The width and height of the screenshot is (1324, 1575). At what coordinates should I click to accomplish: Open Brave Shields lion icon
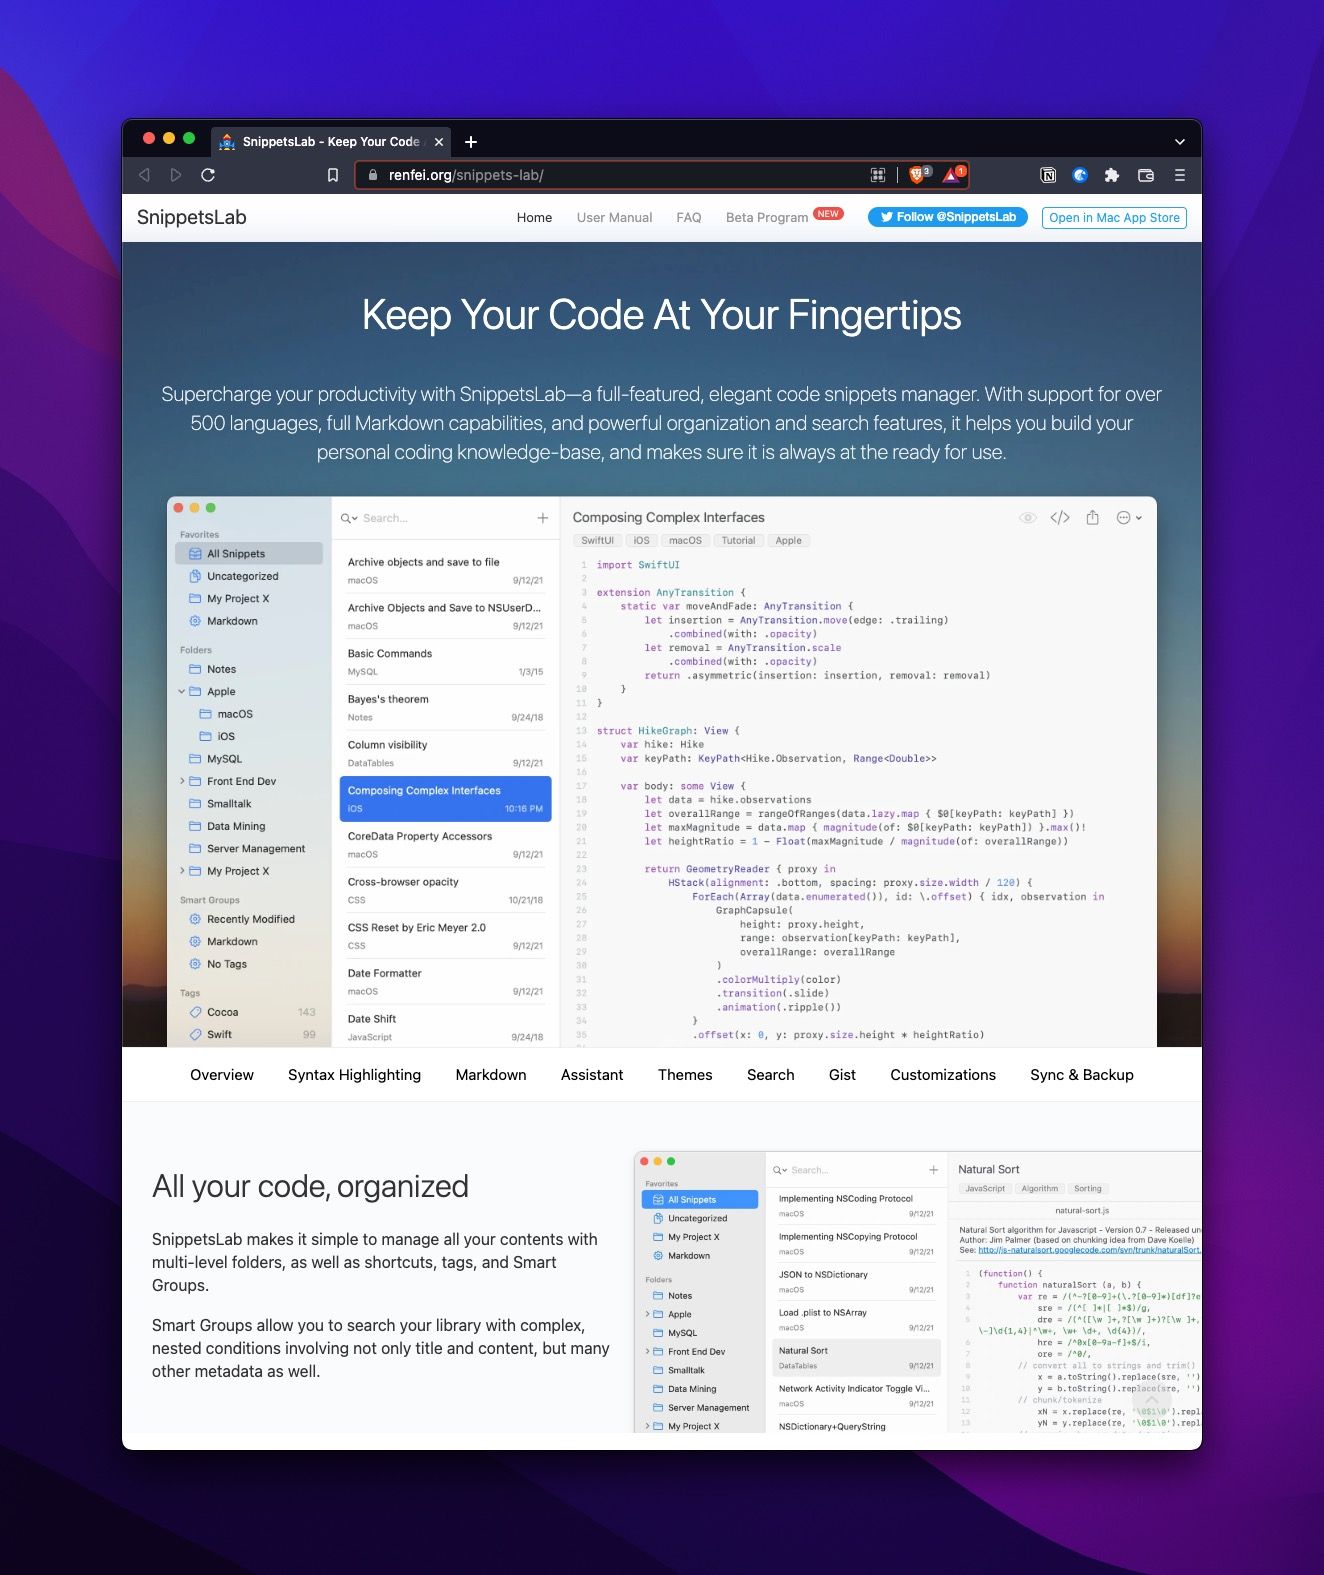tap(917, 175)
